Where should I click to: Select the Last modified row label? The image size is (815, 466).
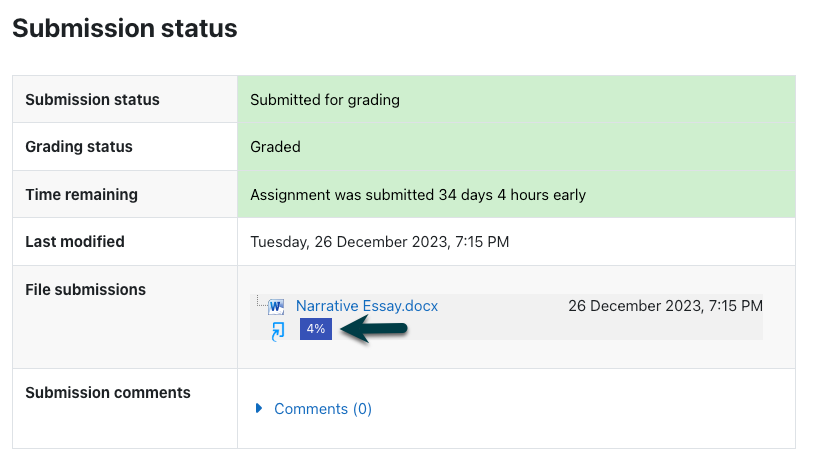75,242
